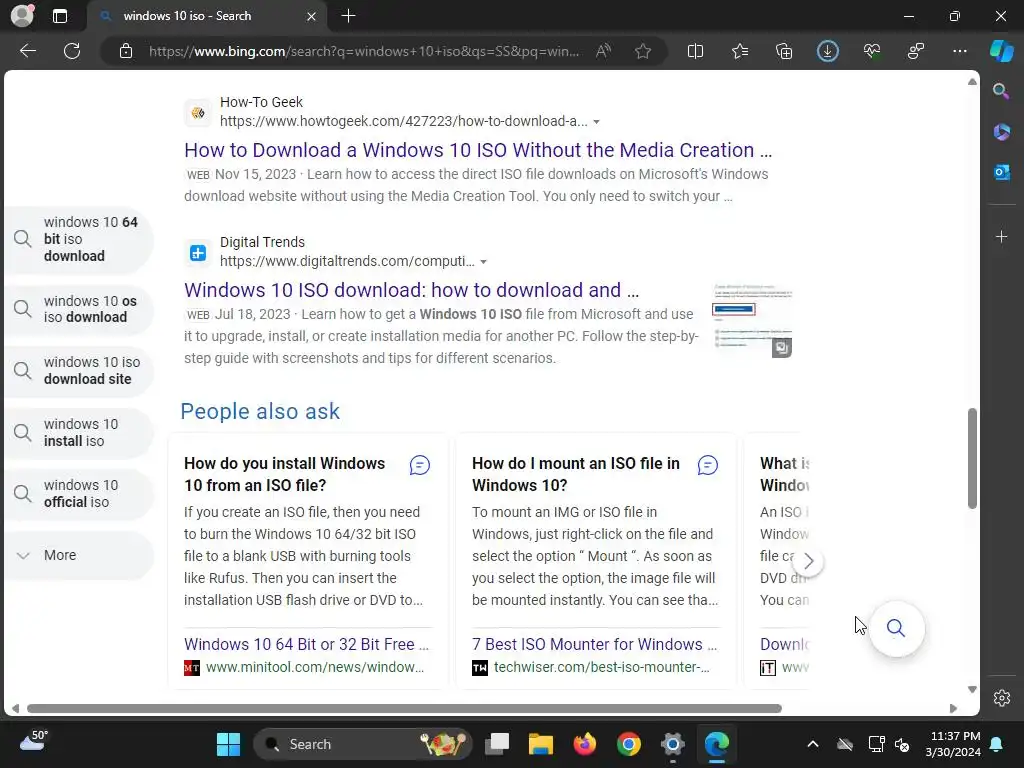Launch Google Chrome from taskbar

coord(628,744)
